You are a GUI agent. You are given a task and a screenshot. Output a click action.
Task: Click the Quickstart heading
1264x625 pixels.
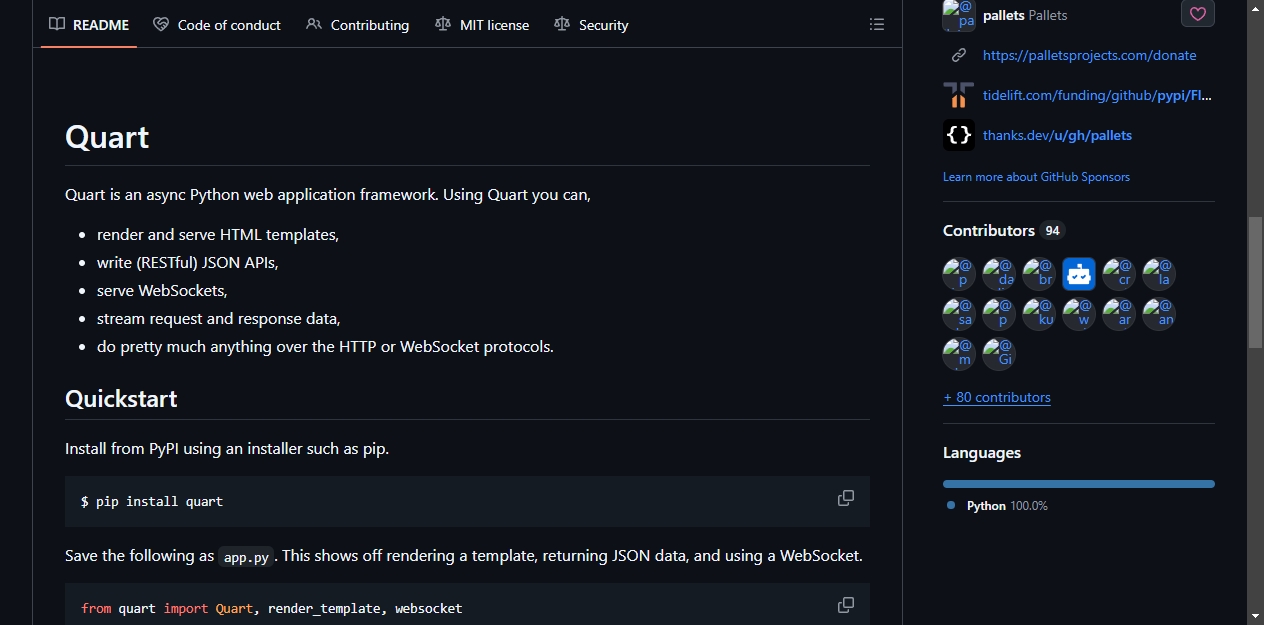point(121,398)
